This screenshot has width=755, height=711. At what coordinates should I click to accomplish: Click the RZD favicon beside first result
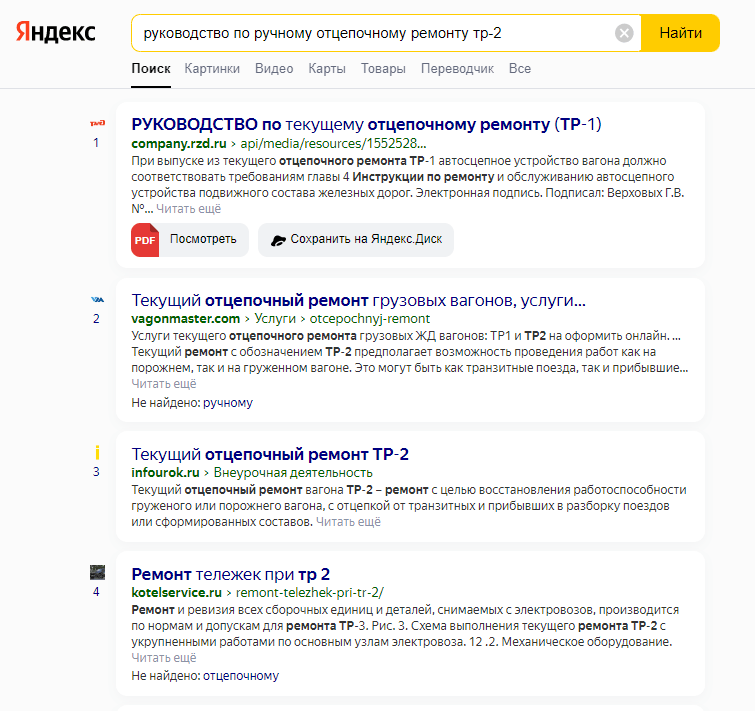pos(97,123)
